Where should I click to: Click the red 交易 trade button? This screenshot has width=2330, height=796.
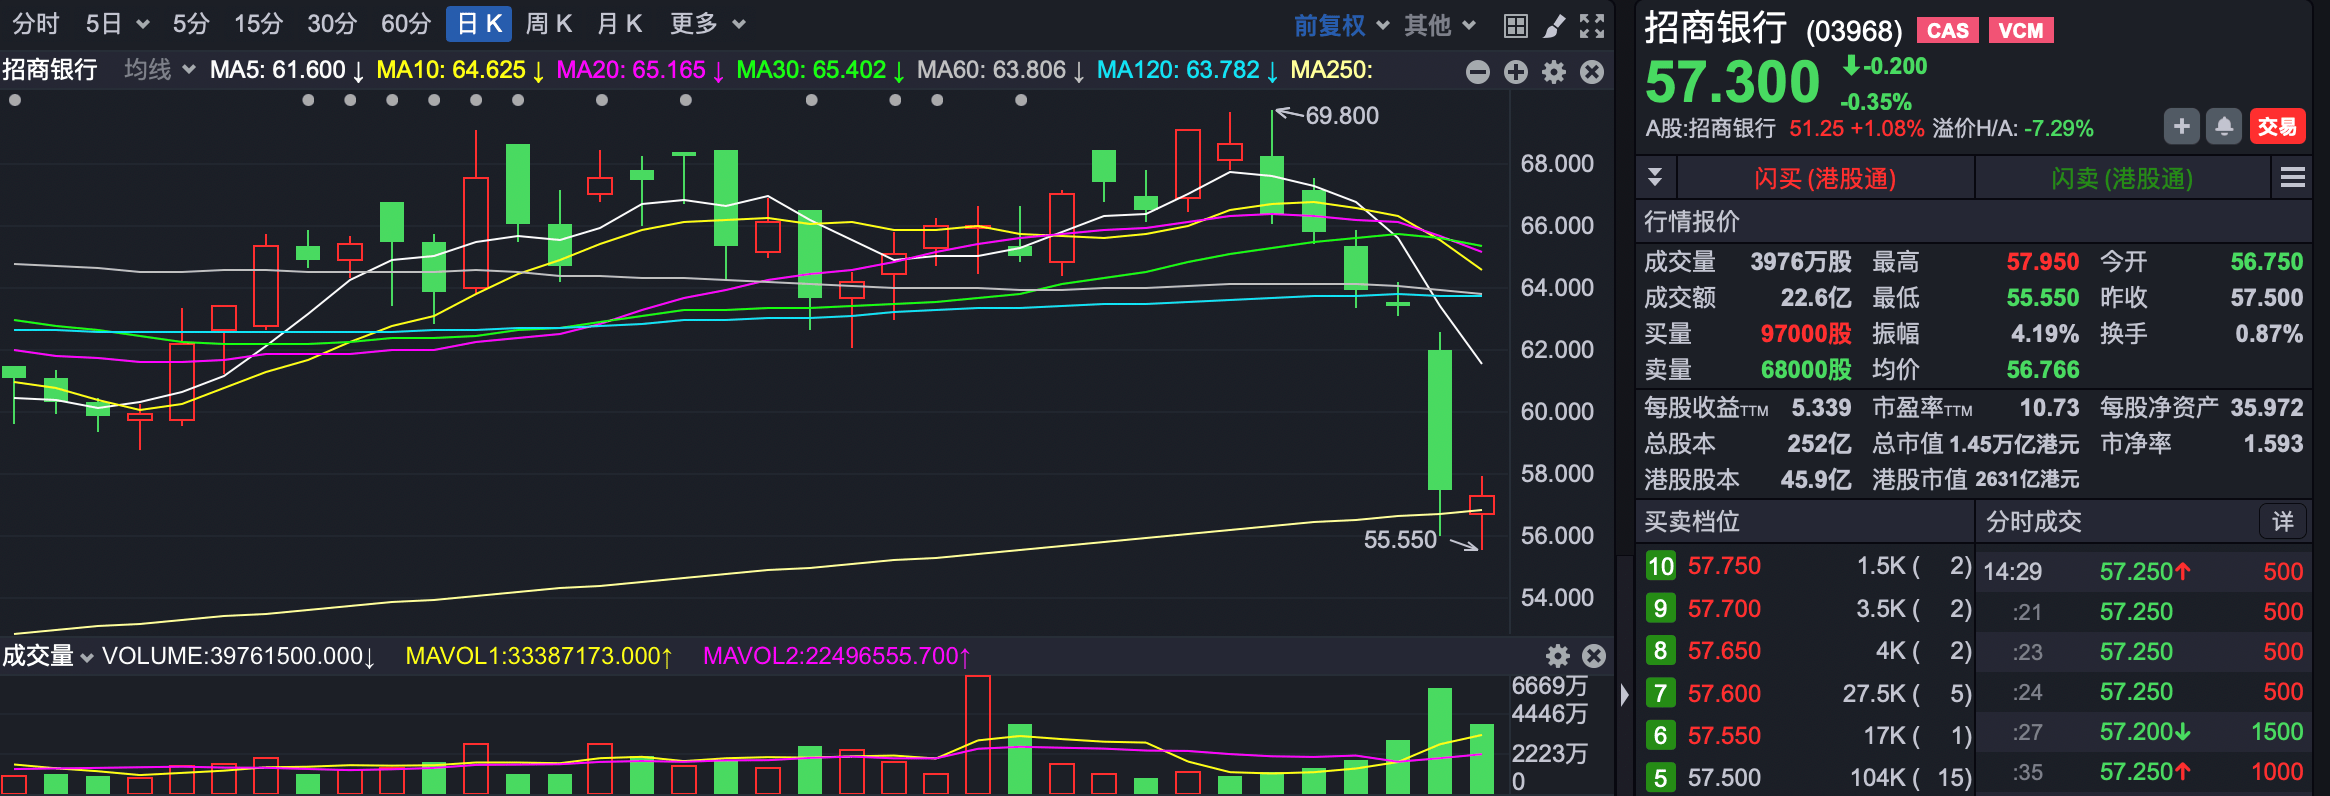pos(2277,127)
